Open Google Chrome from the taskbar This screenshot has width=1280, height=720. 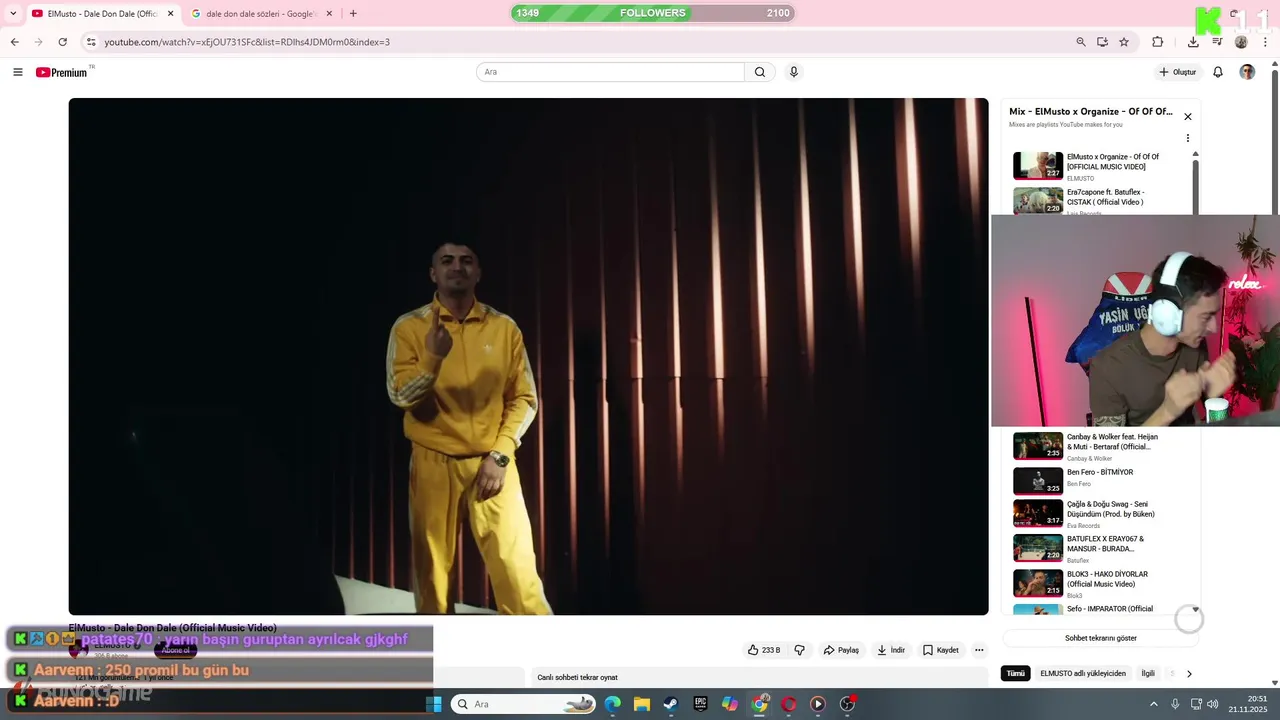[760, 704]
